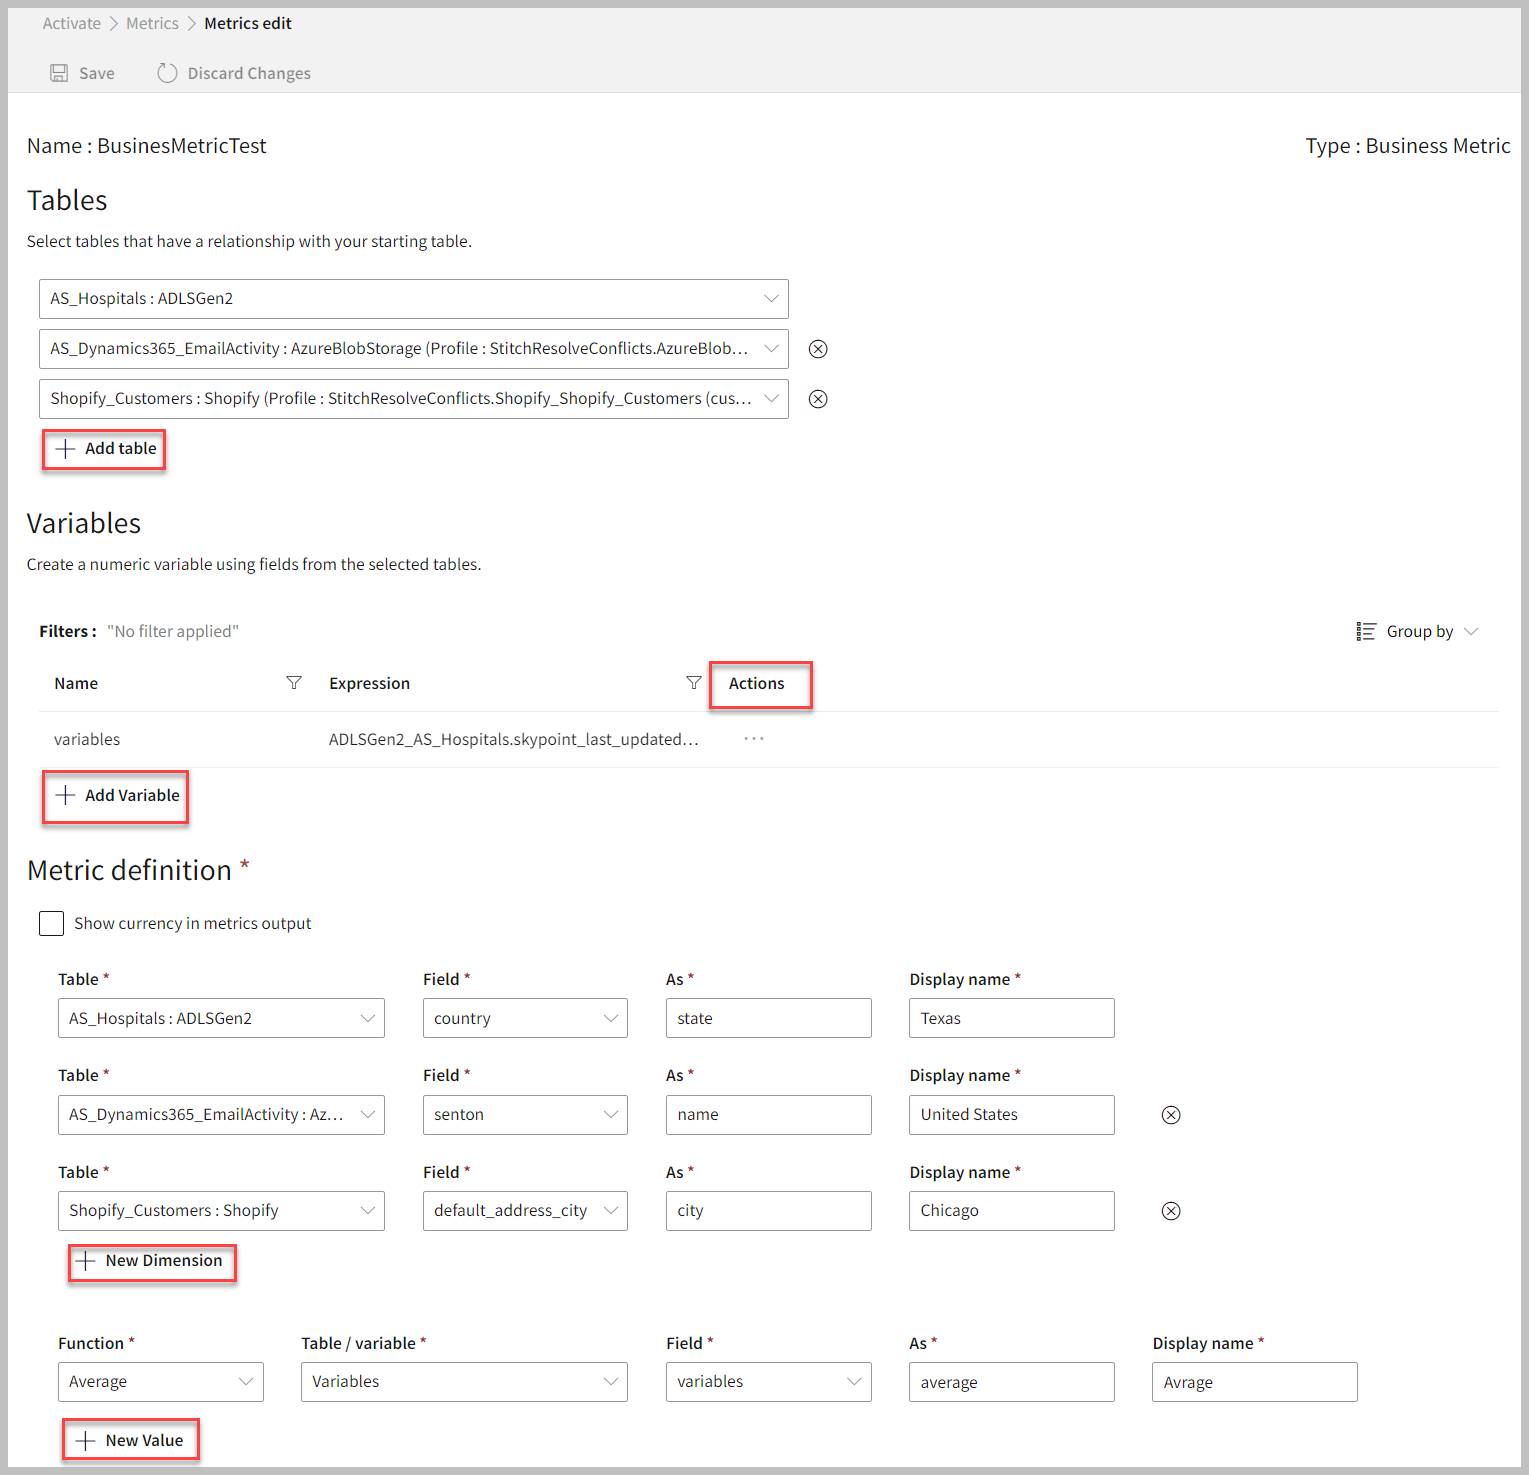Click the Expression column header

pyautogui.click(x=370, y=683)
